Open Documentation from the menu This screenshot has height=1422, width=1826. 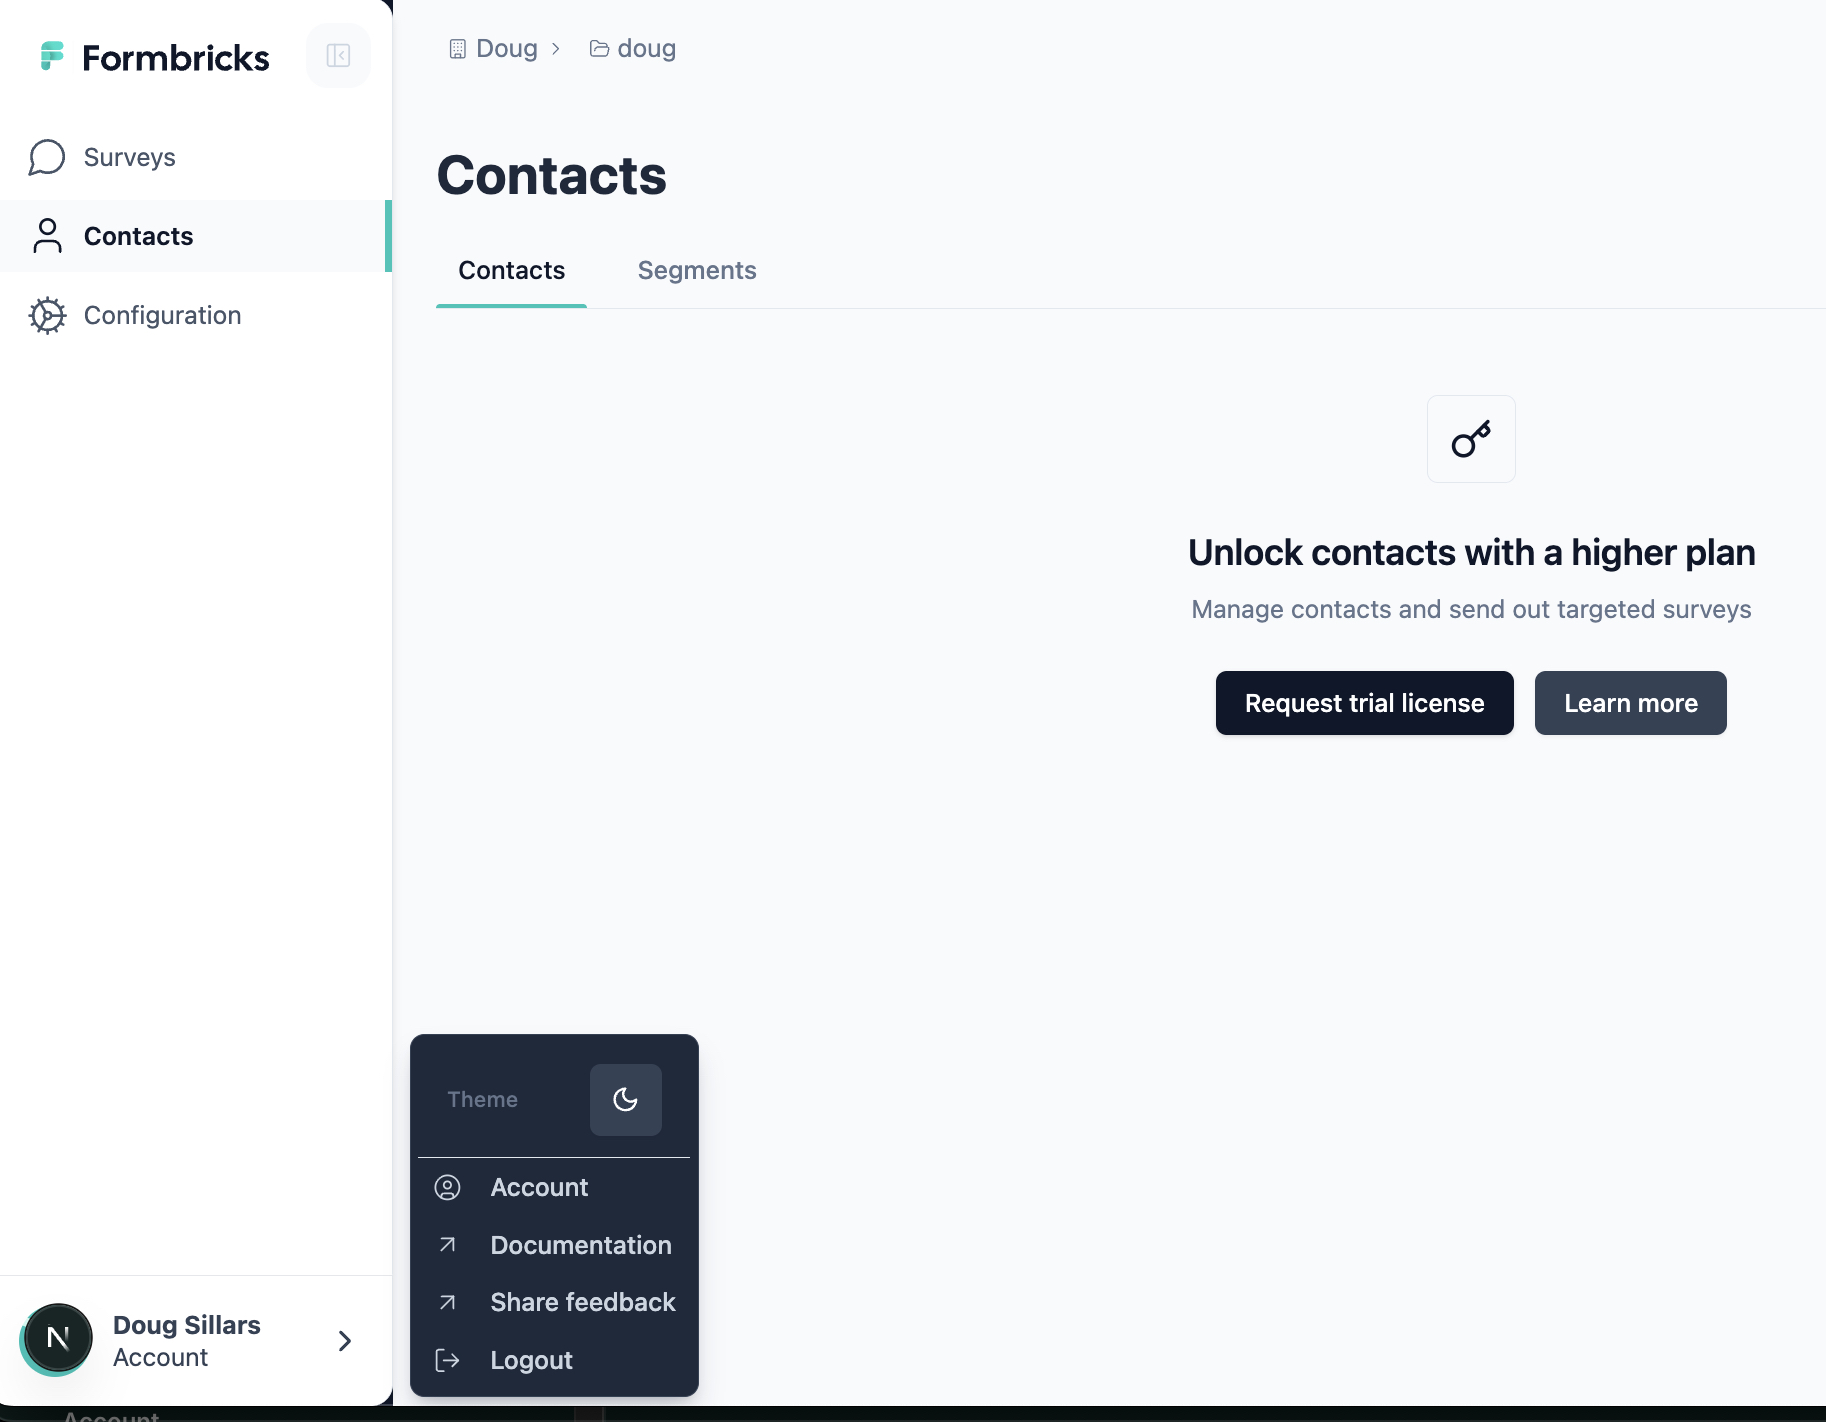pyautogui.click(x=580, y=1245)
